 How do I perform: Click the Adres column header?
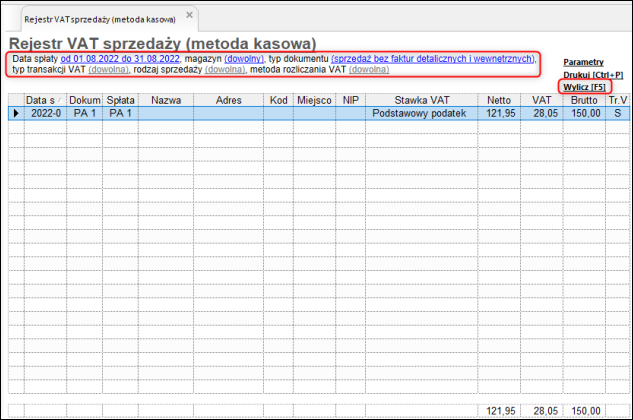pos(228,100)
